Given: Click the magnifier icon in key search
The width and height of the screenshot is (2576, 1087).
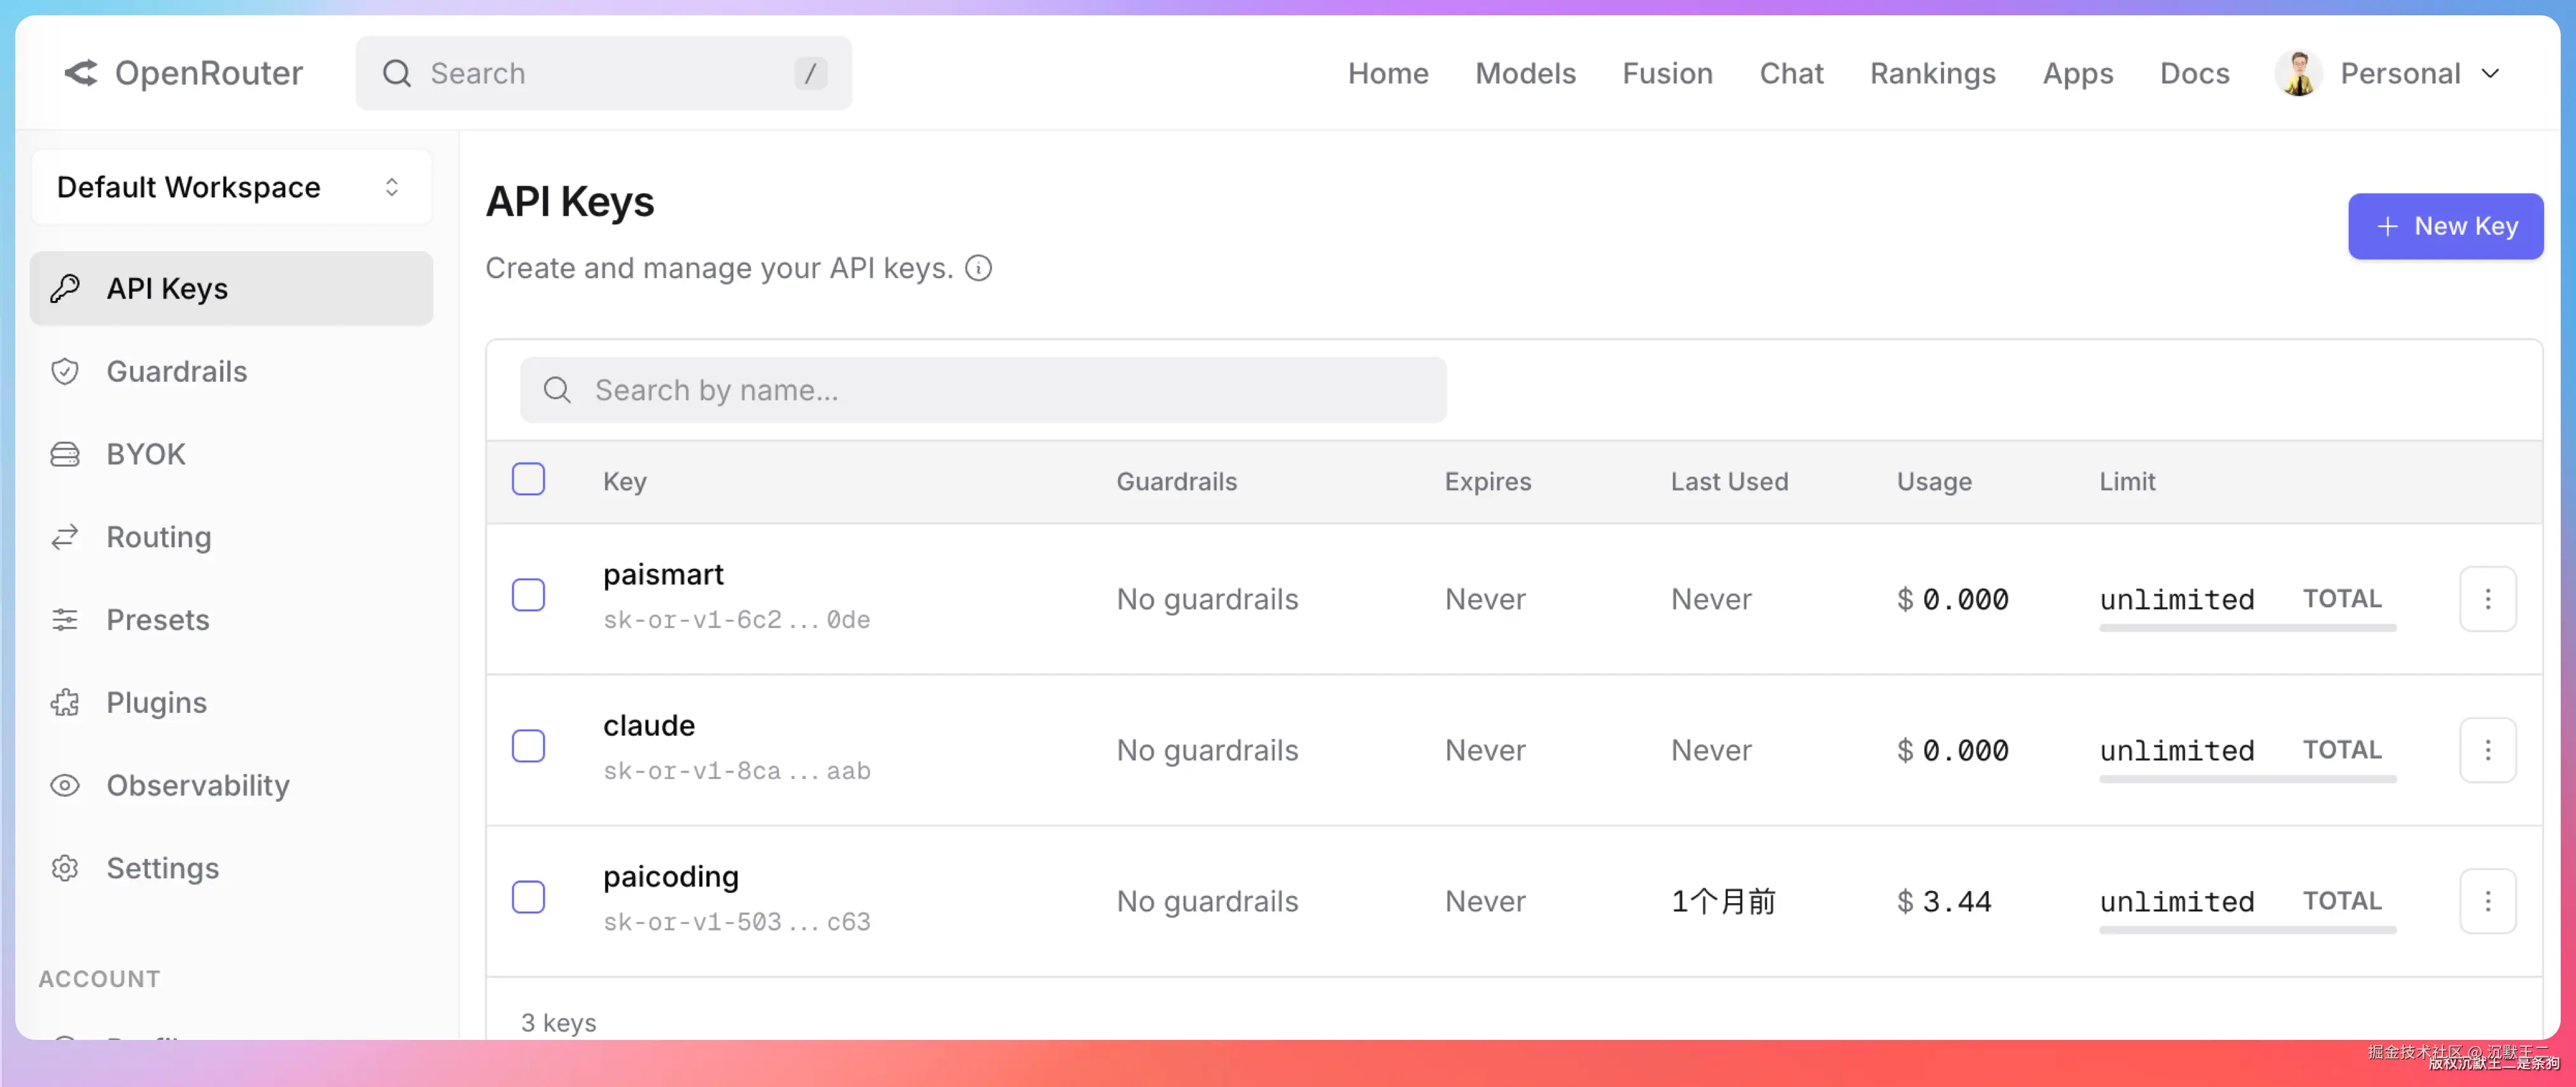Looking at the screenshot, I should point(557,390).
